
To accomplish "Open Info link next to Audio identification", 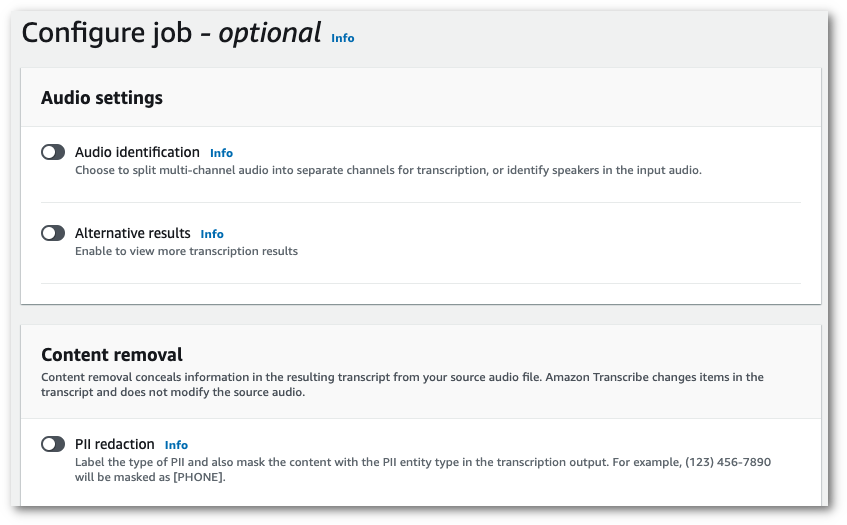I will tap(221, 153).
